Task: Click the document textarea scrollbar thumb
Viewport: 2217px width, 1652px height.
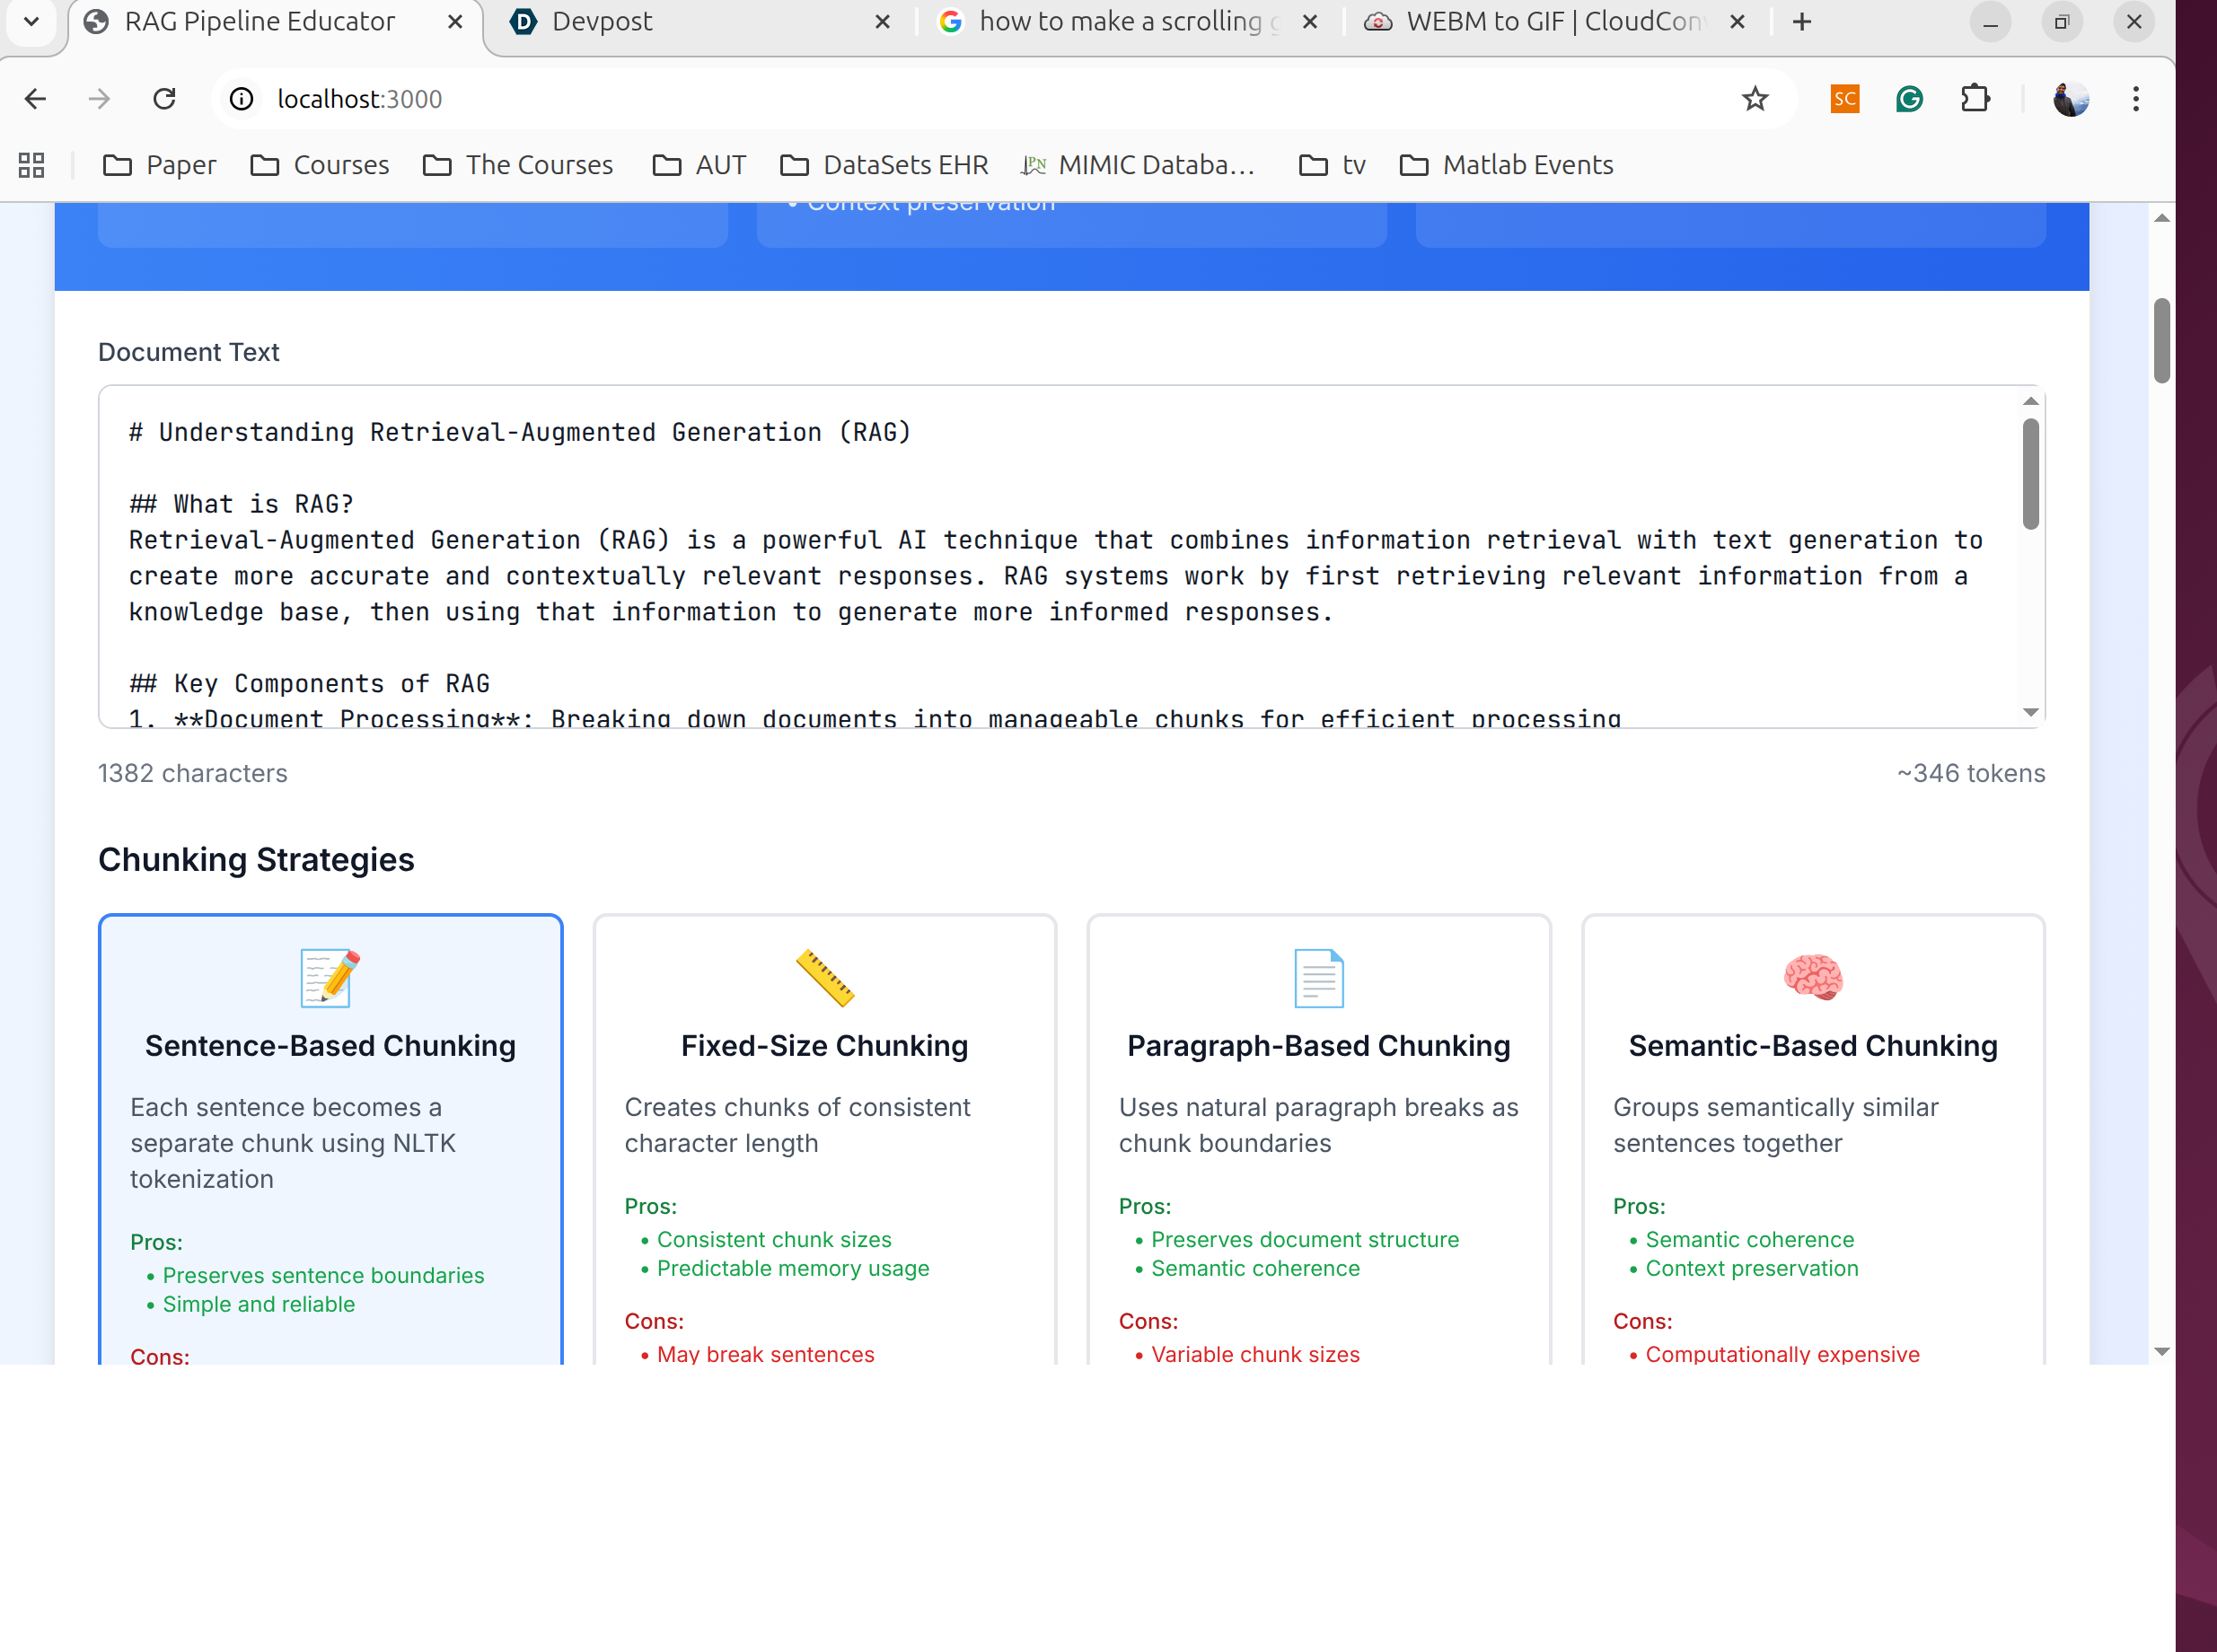Action: pyautogui.click(x=2030, y=473)
